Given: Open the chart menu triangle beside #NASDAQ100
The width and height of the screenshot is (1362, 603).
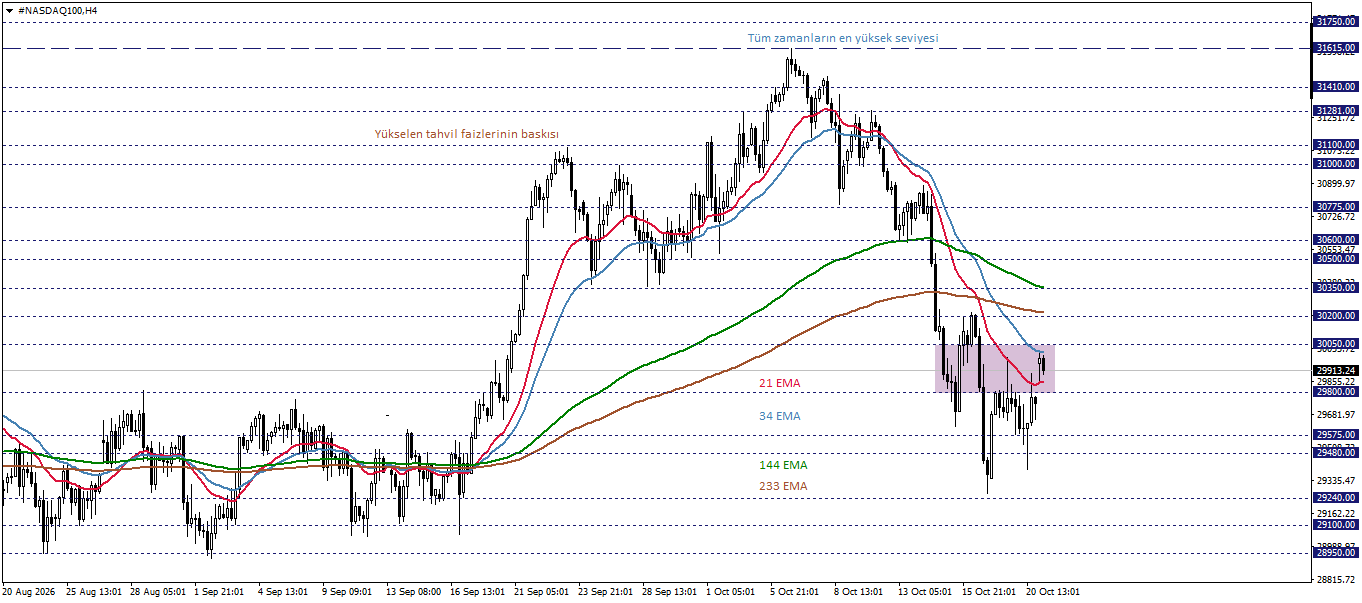Looking at the screenshot, I should (9, 9).
